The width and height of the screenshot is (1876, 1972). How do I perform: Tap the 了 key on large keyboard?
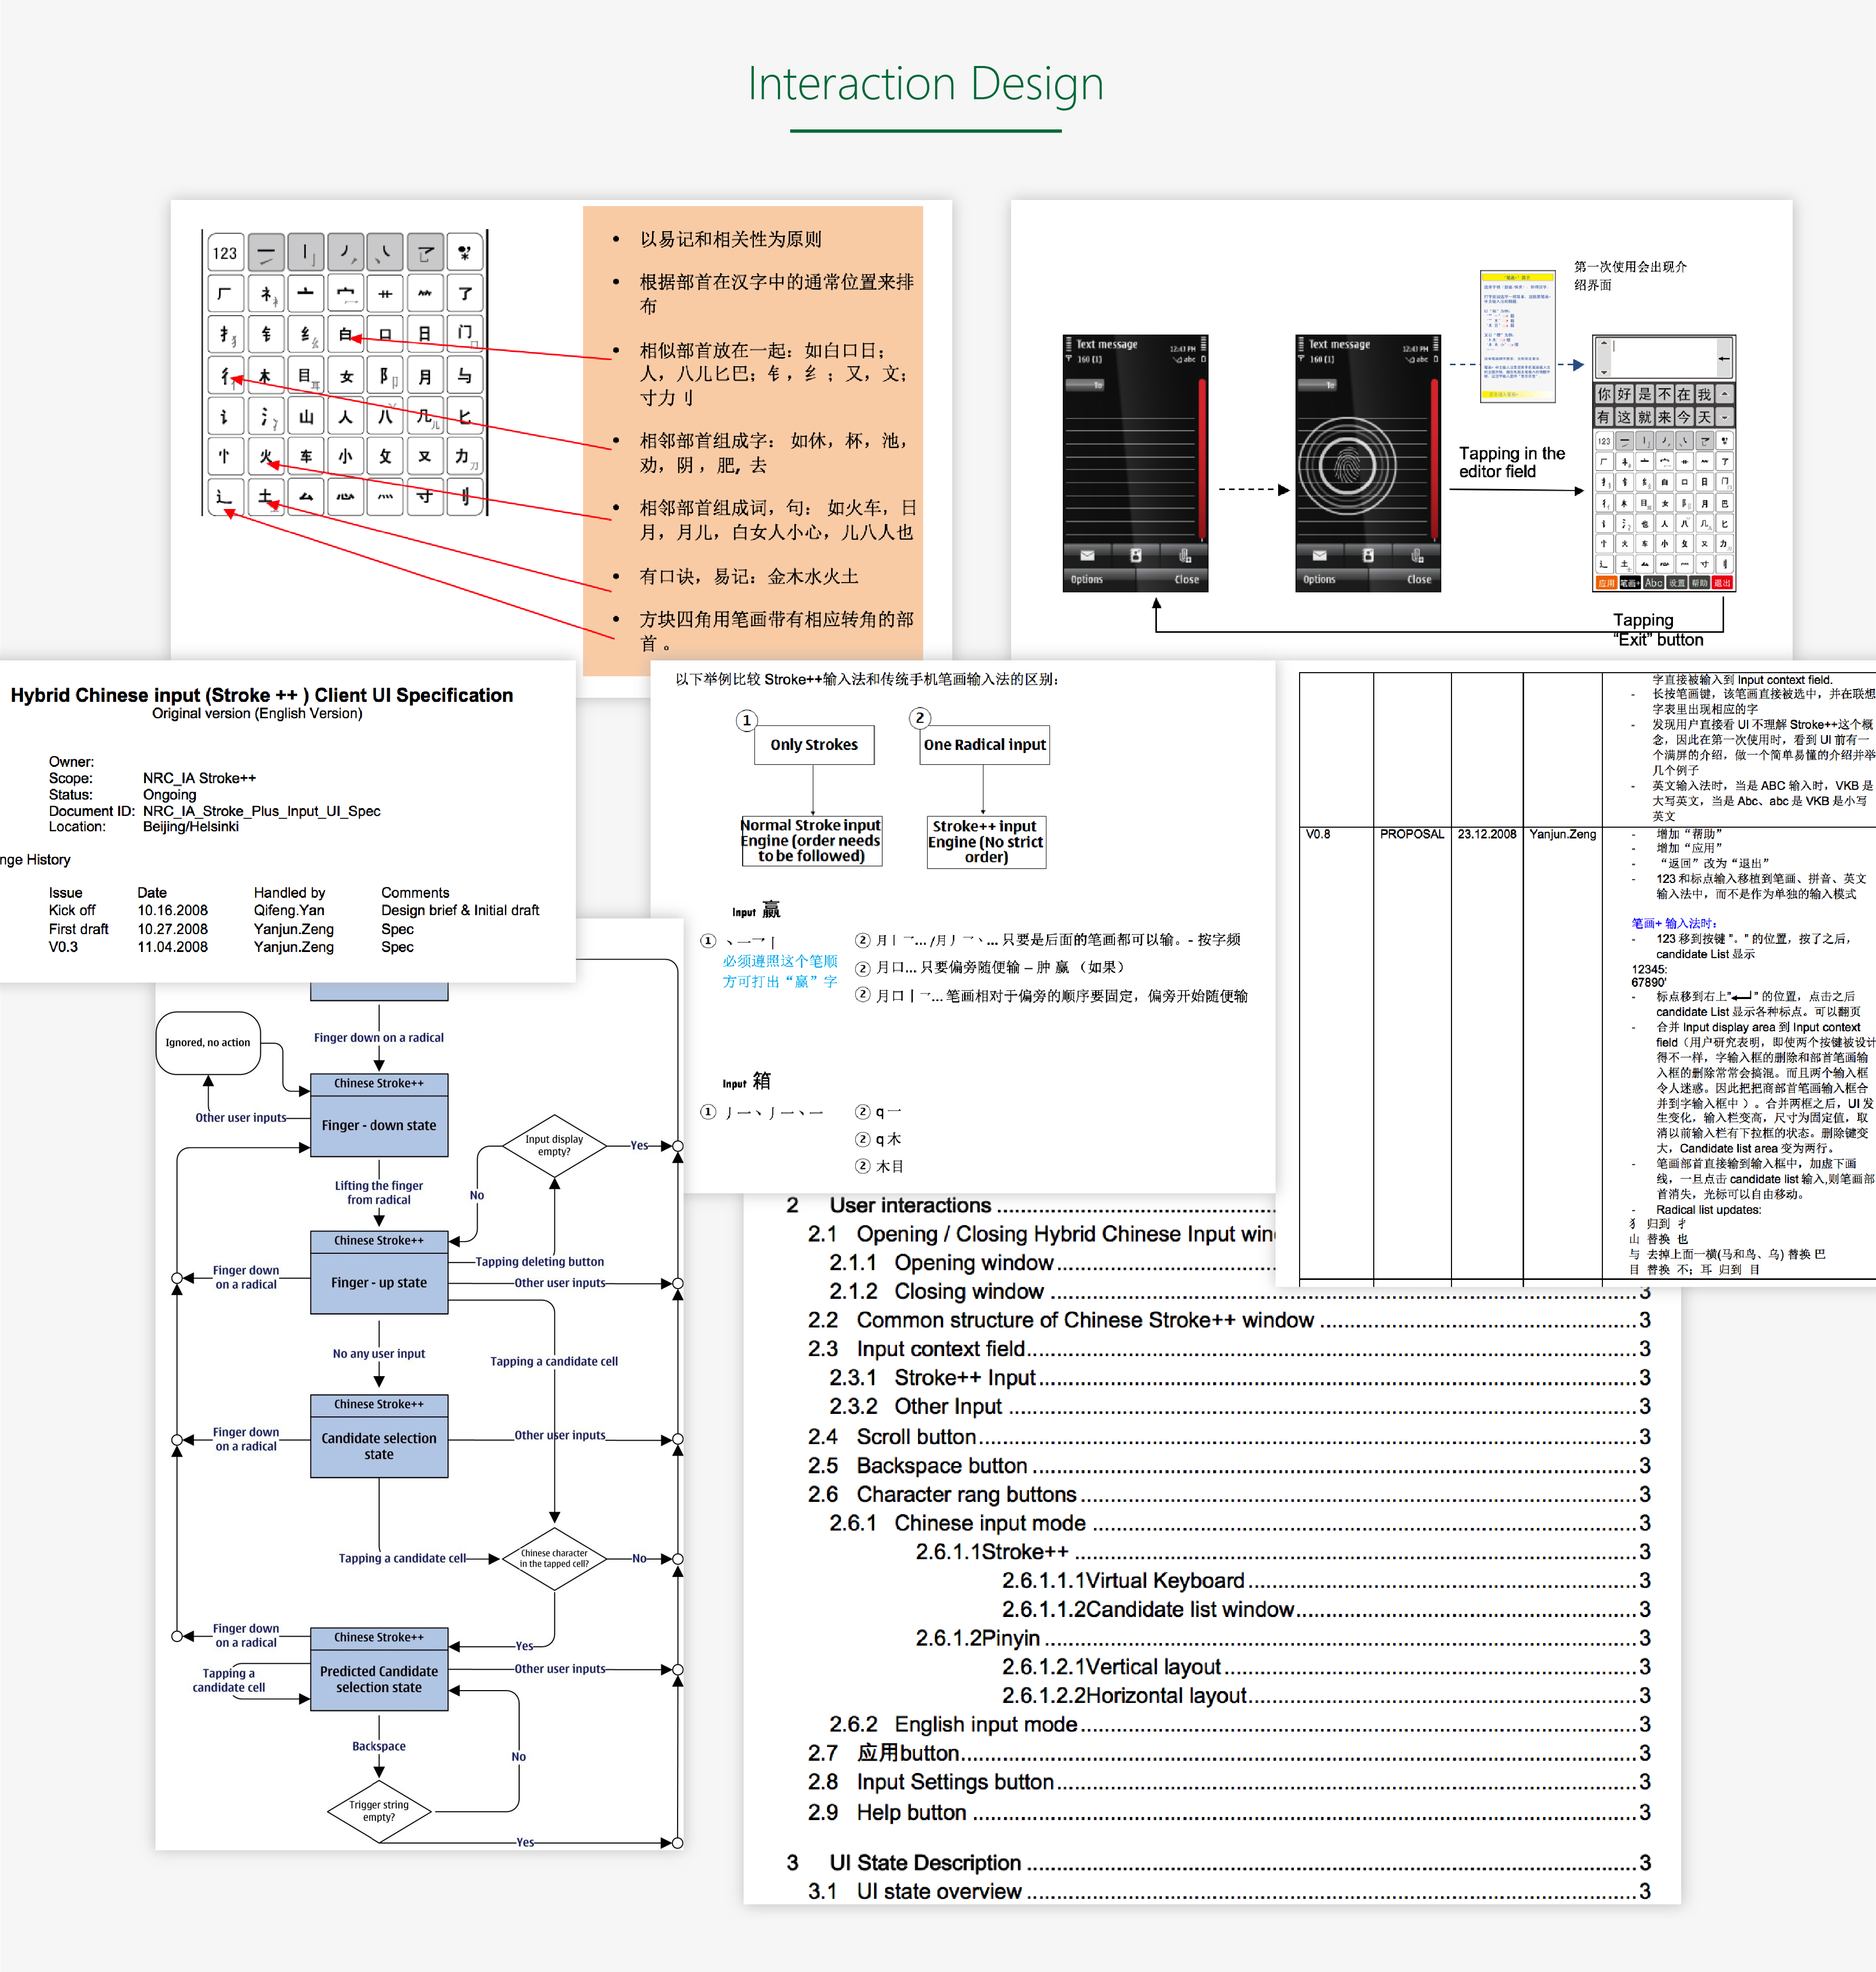pos(465,294)
